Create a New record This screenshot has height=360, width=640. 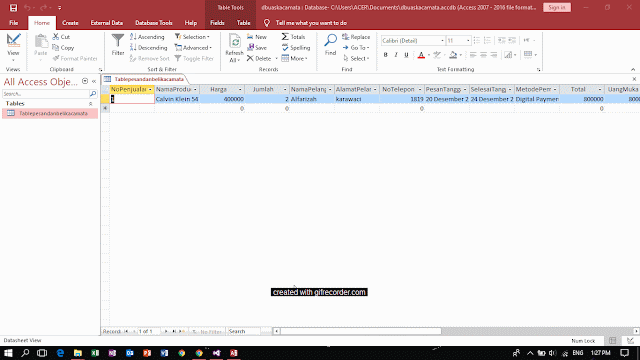pyautogui.click(x=257, y=37)
